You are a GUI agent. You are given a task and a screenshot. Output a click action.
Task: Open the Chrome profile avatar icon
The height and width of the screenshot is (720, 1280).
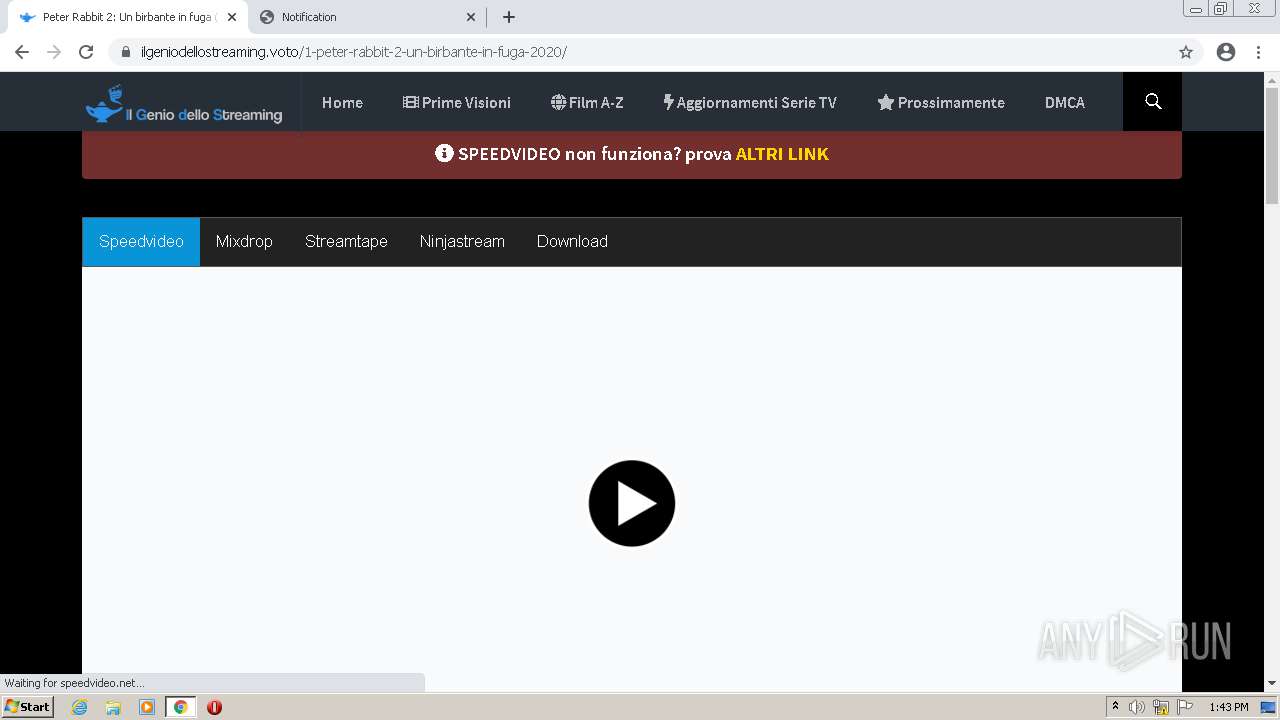tap(1226, 52)
